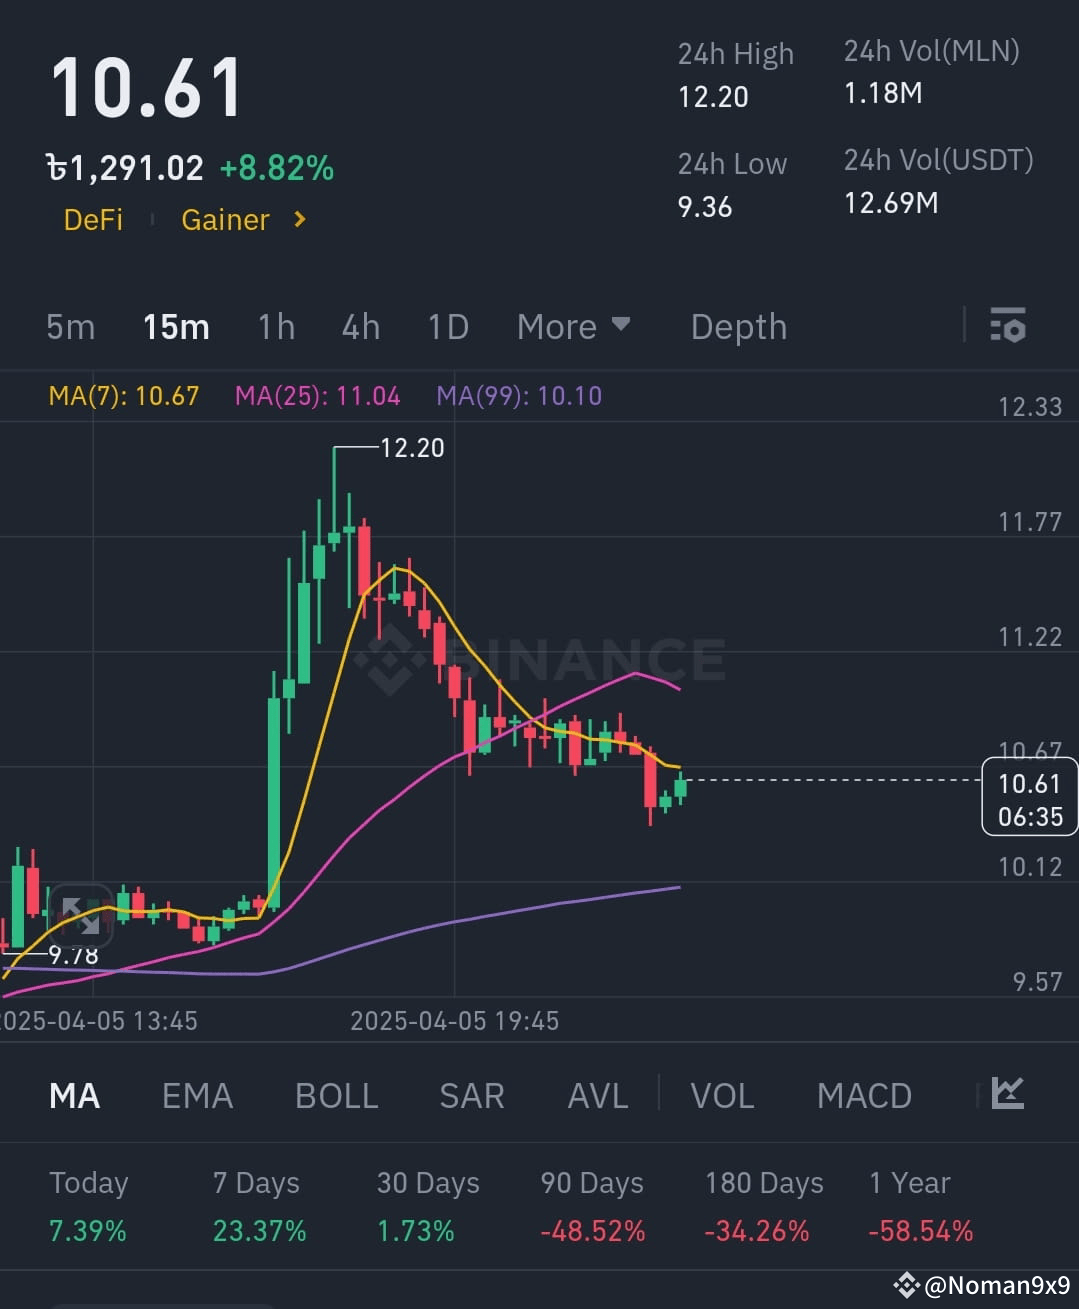Tap the +8.82% change value
The image size is (1079, 1309).
pos(277,168)
